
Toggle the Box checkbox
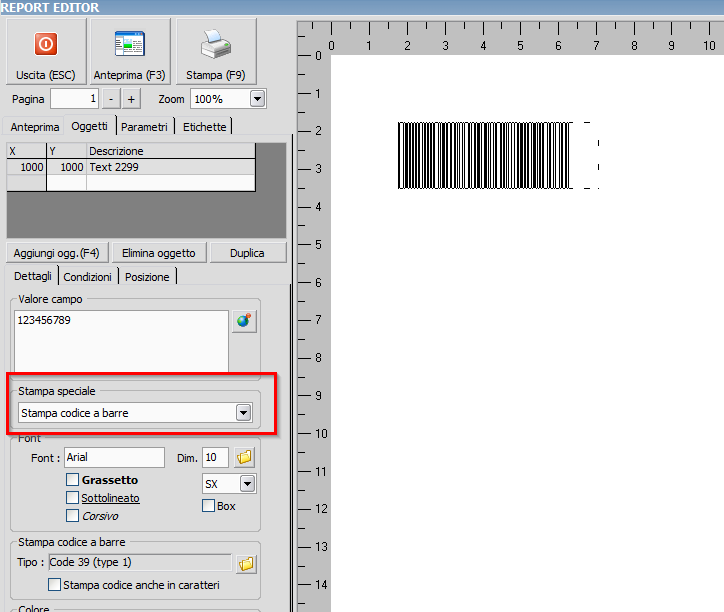point(209,506)
